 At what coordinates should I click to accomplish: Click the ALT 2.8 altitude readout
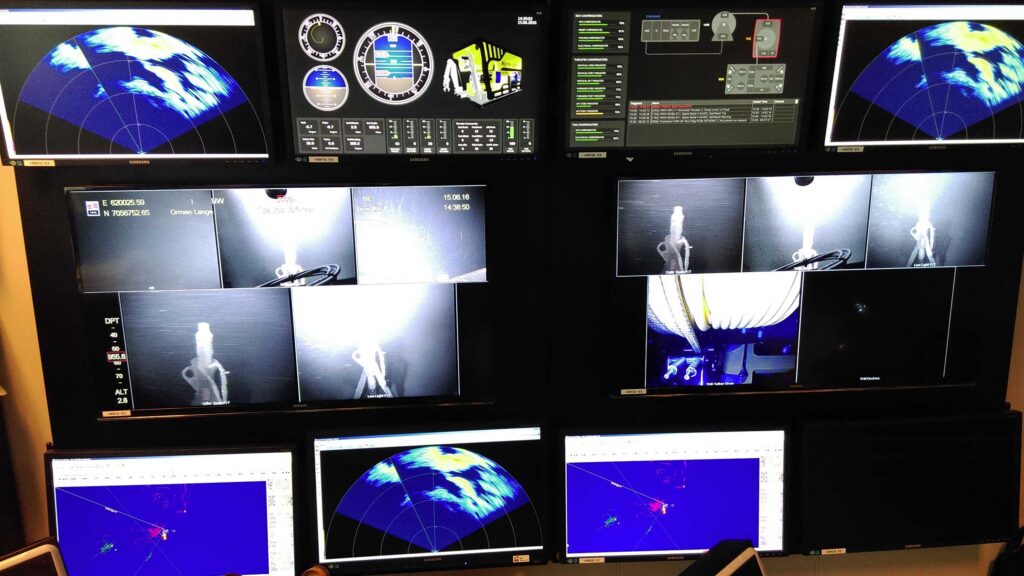121,396
